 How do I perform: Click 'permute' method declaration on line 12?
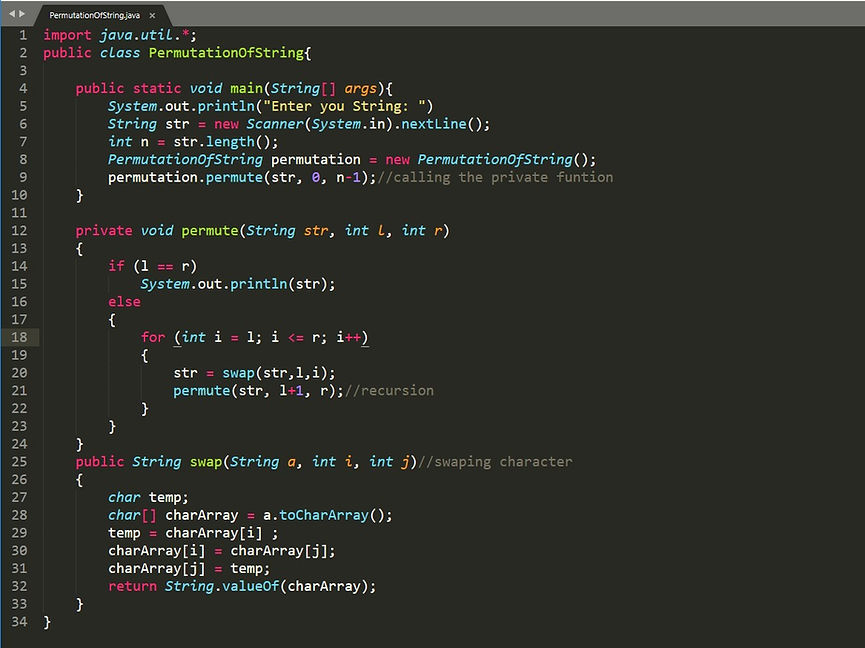click(x=210, y=231)
